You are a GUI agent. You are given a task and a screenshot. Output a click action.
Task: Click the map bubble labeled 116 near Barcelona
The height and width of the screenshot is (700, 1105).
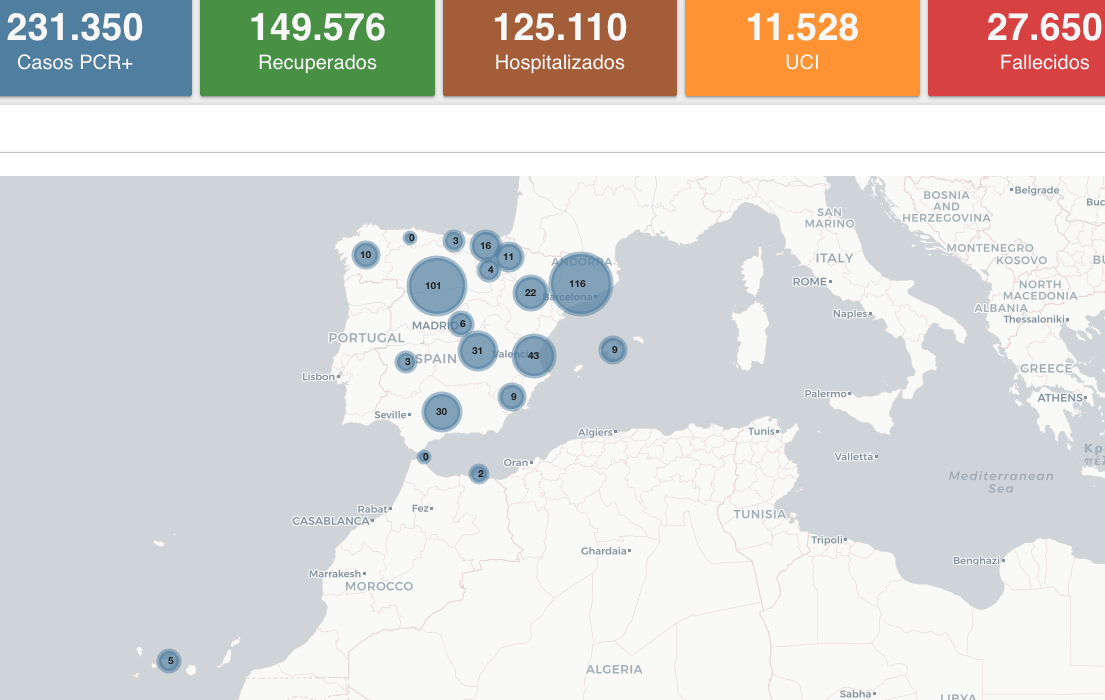580,284
